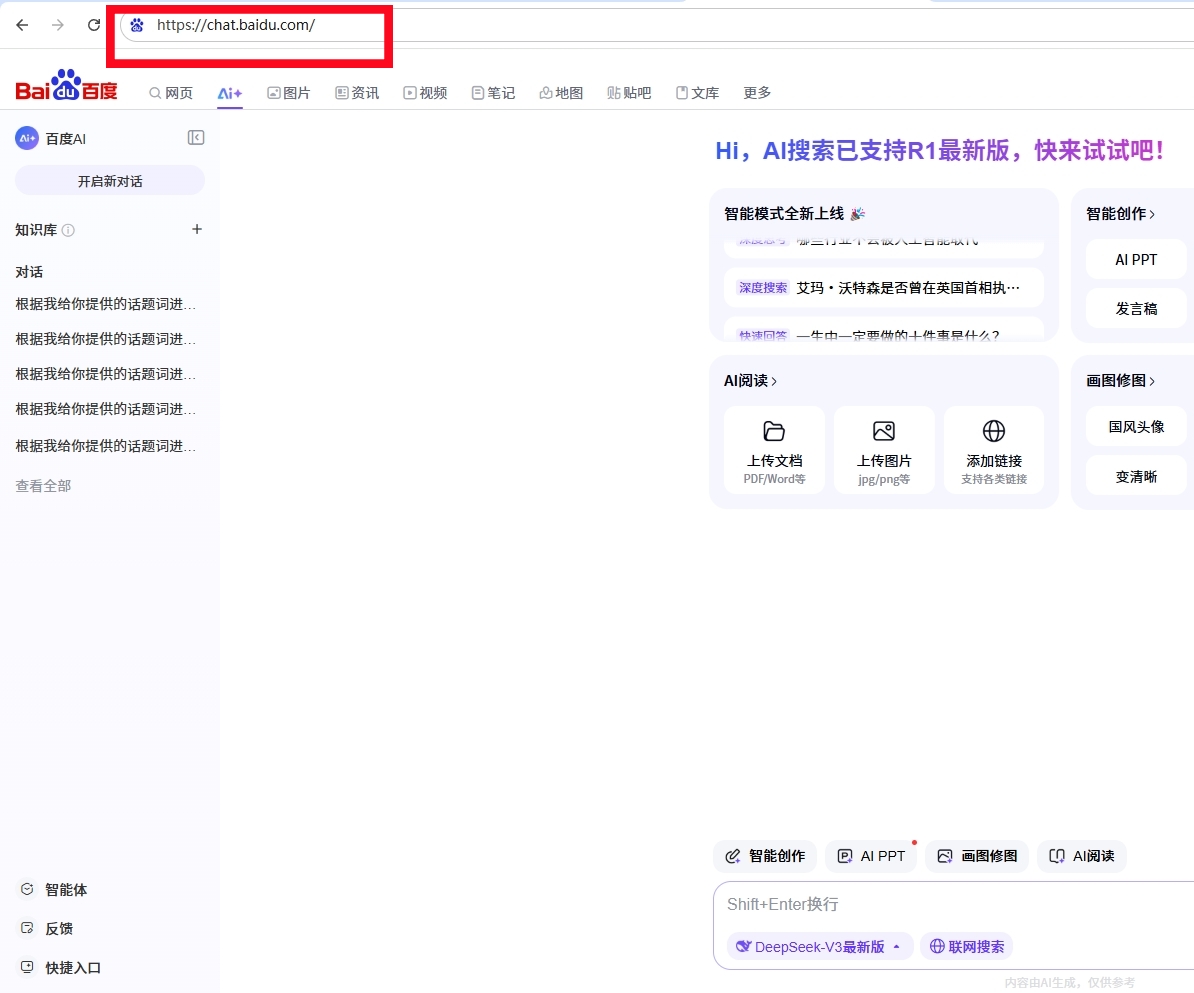Click the 添加链接 globe icon
The width and height of the screenshot is (1194, 993).
[994, 431]
